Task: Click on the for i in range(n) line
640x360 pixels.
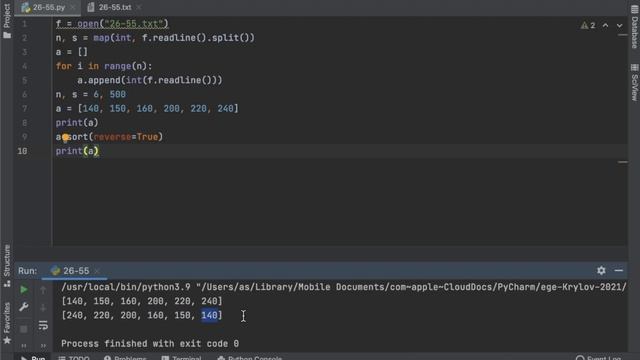Action: point(104,66)
